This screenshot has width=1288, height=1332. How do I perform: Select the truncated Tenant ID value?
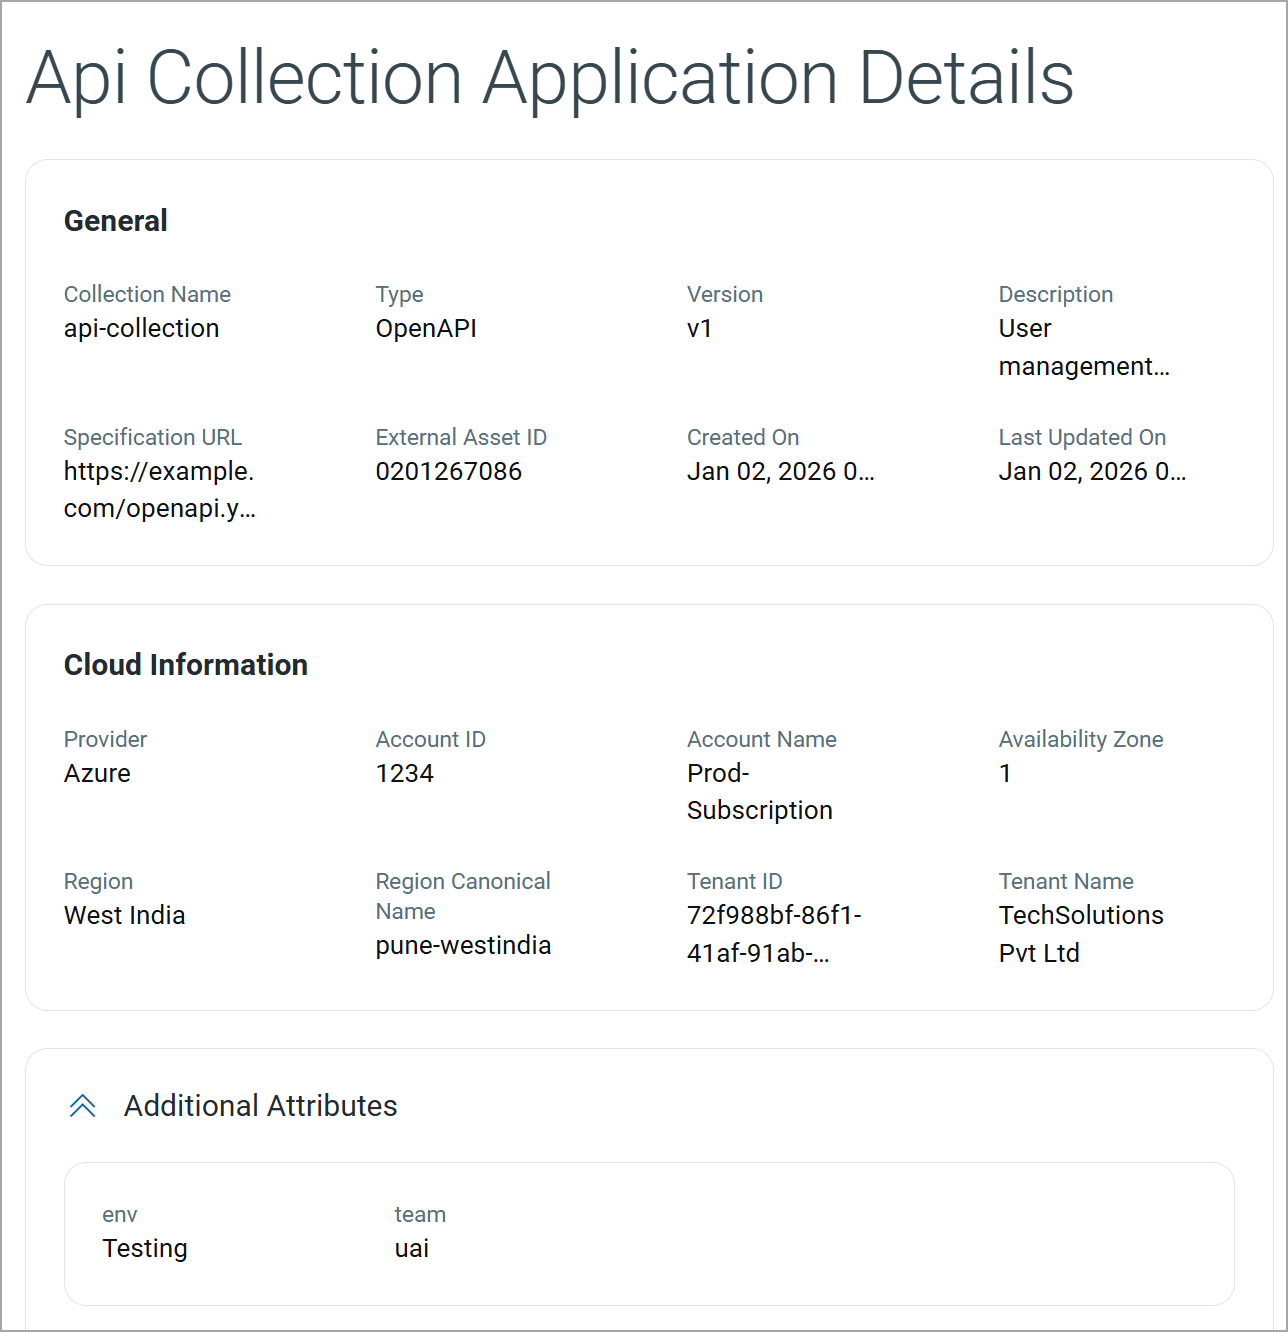coord(774,934)
